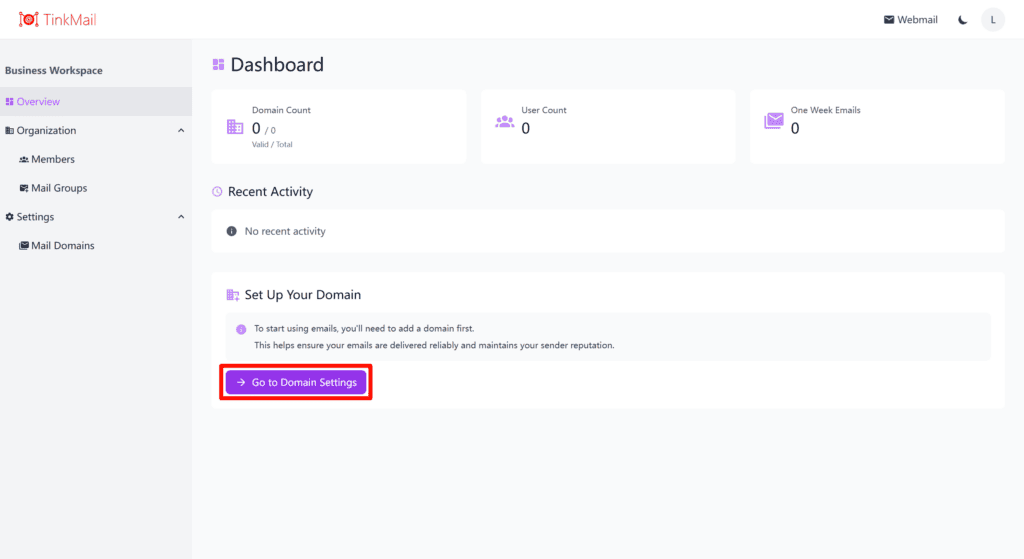Click the Recent Activity clock icon
The image size is (1024, 559).
point(217,191)
